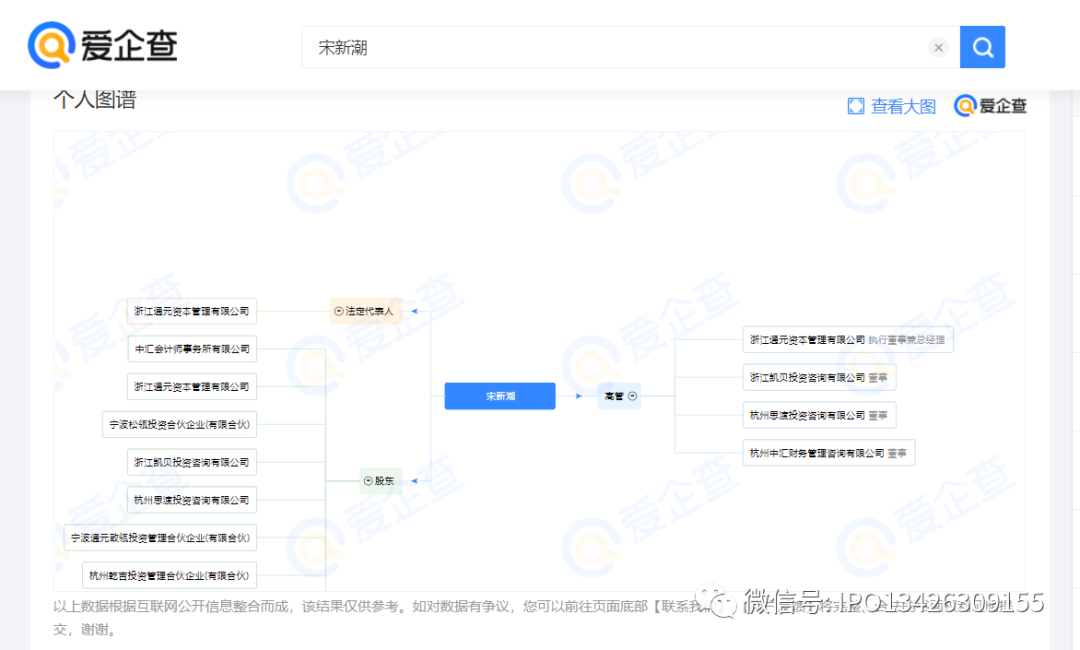
Task: Clear the search box with the X icon
Action: [x=938, y=48]
